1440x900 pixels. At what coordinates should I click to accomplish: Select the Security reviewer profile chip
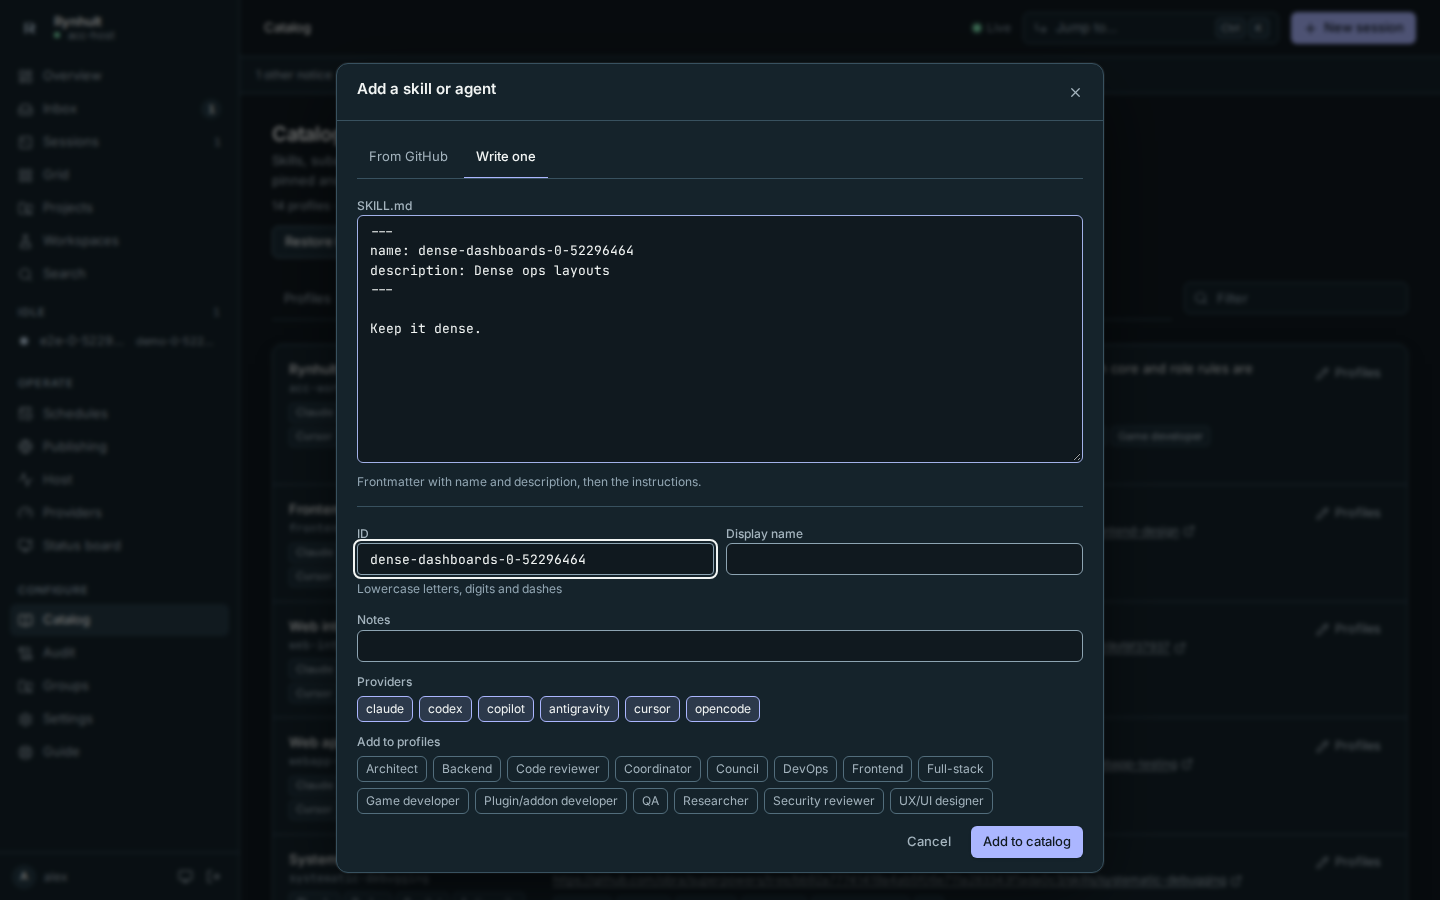pos(824,801)
